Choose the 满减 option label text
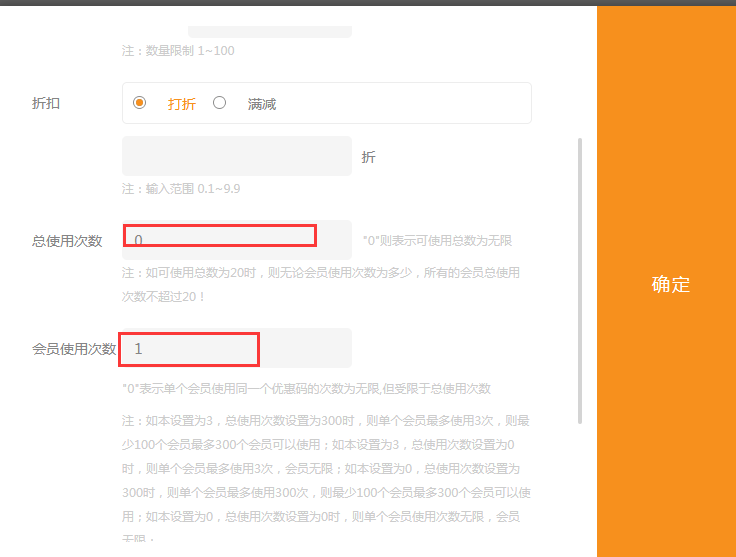 [x=262, y=103]
